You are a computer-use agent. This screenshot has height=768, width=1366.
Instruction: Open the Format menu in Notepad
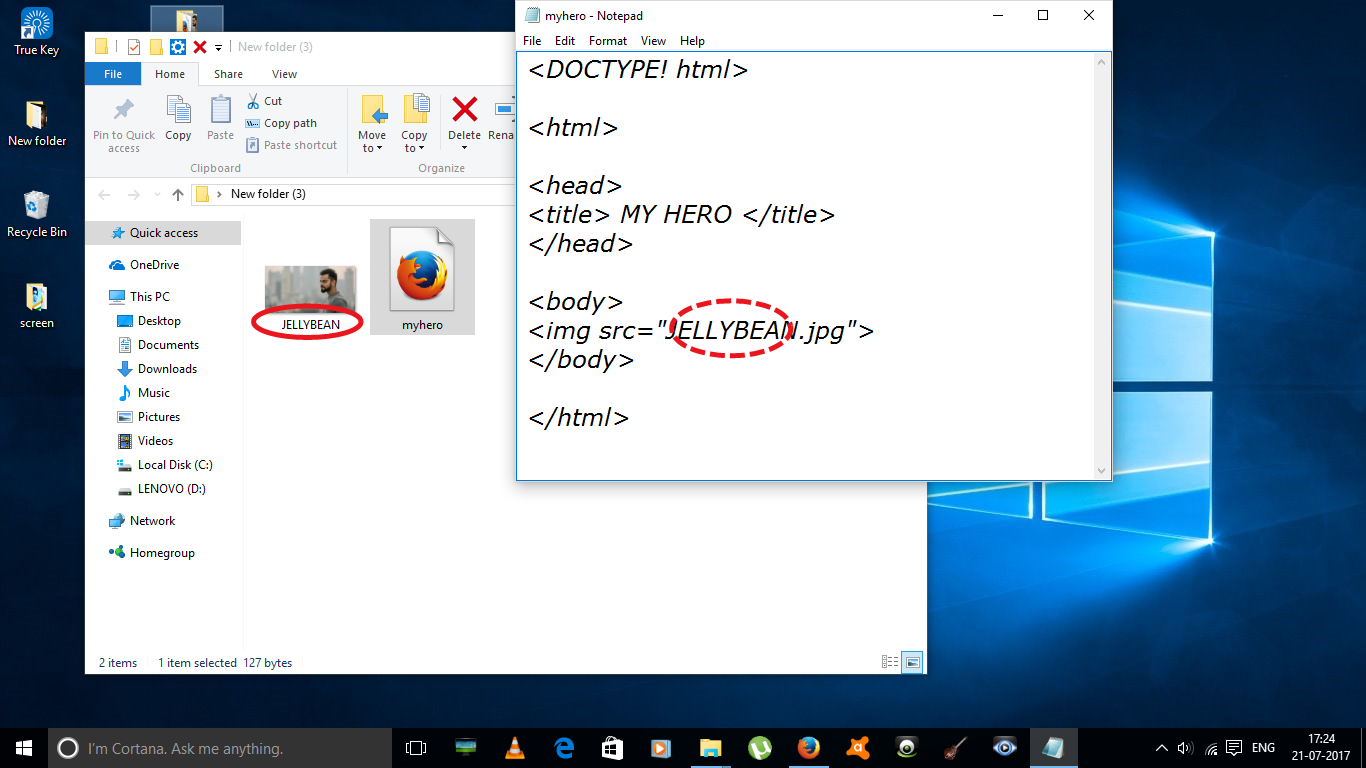click(608, 41)
